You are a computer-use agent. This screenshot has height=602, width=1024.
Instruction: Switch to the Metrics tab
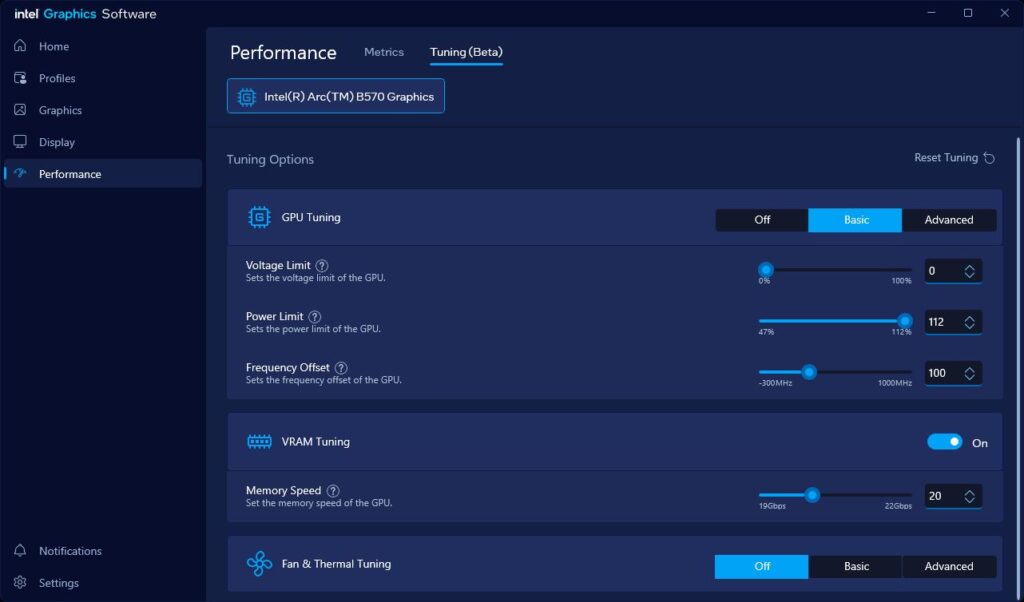pos(384,52)
